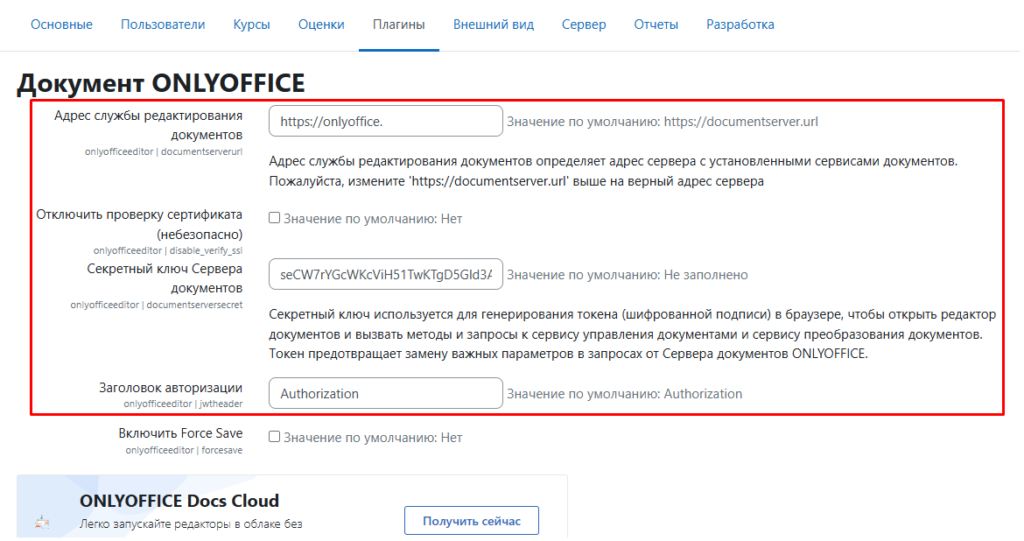Go to the Разработка tab
The height and width of the screenshot is (541, 1024).
740,25
